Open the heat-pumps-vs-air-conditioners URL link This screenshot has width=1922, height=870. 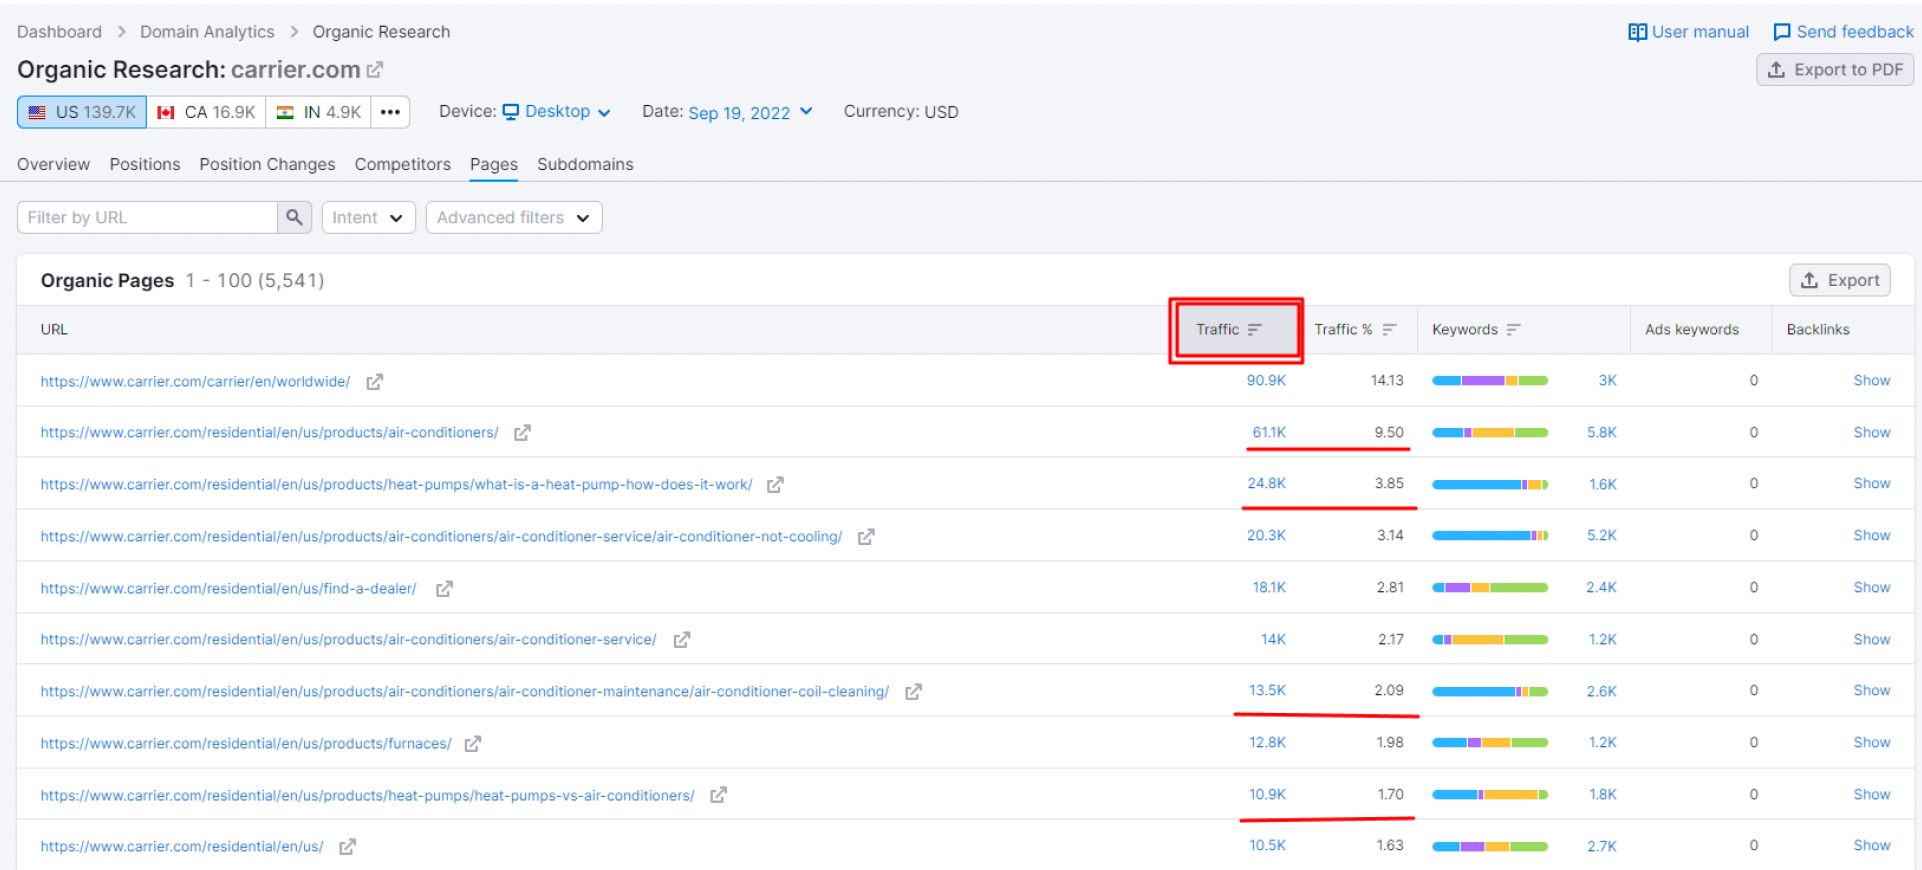pos(367,795)
